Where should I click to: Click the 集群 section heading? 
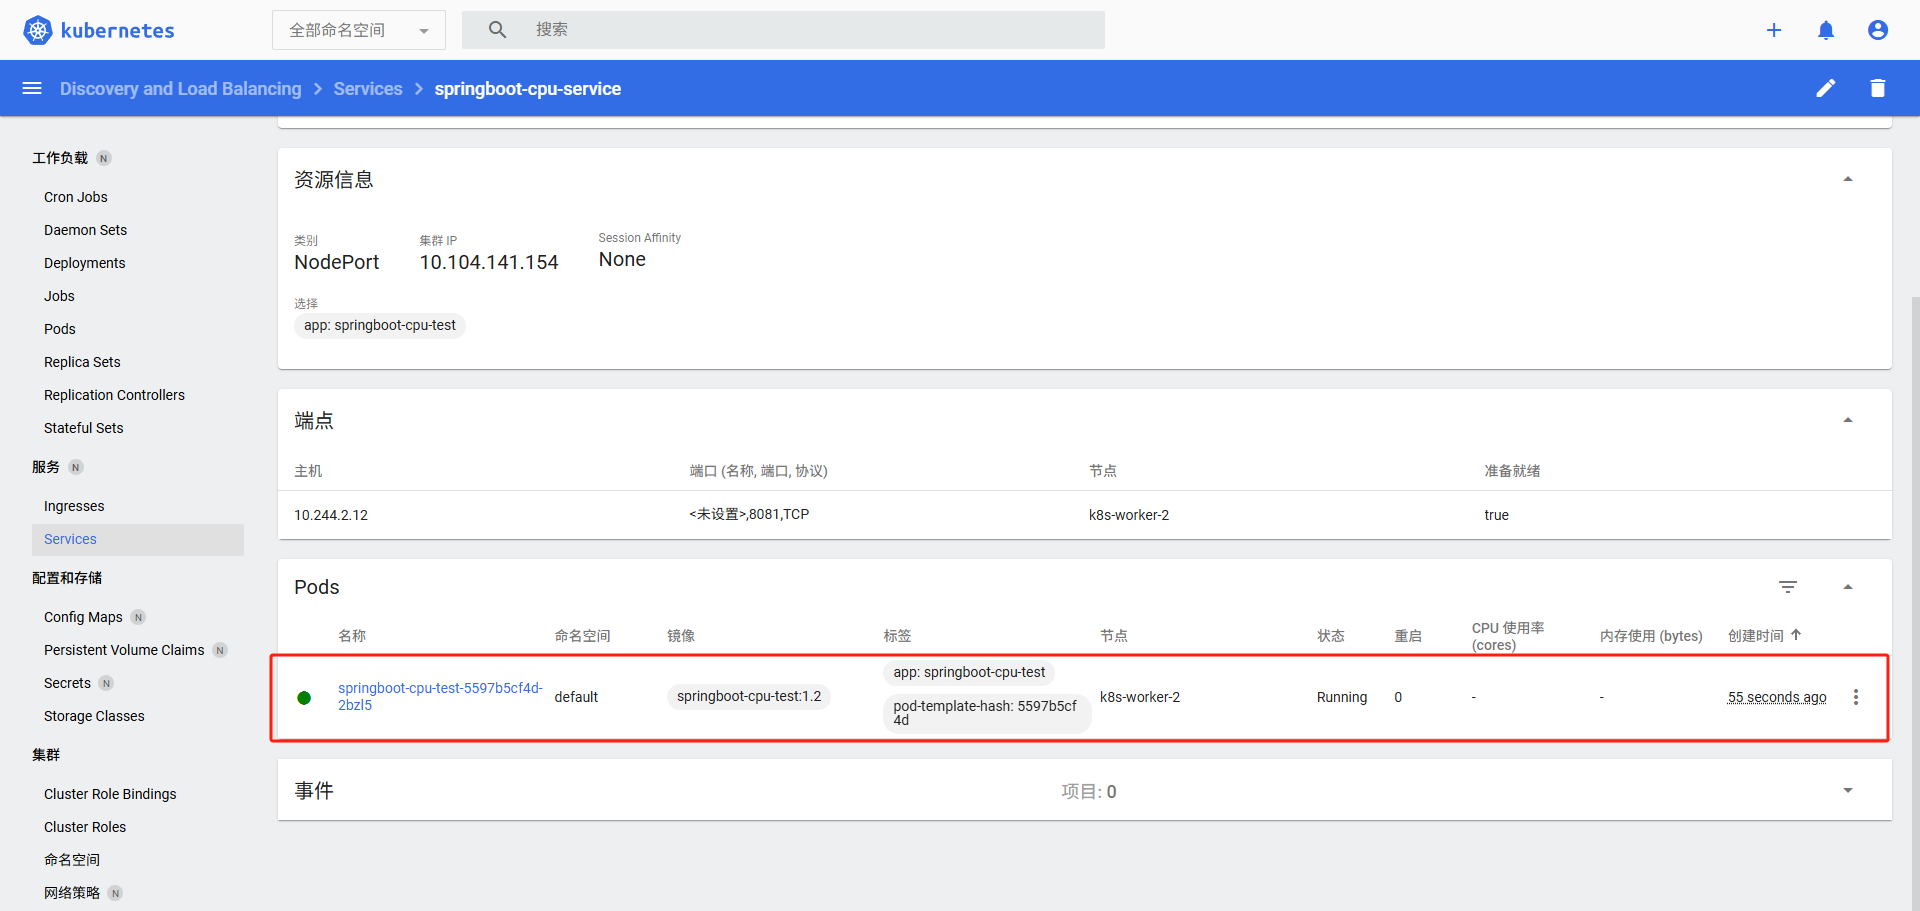tap(46, 755)
